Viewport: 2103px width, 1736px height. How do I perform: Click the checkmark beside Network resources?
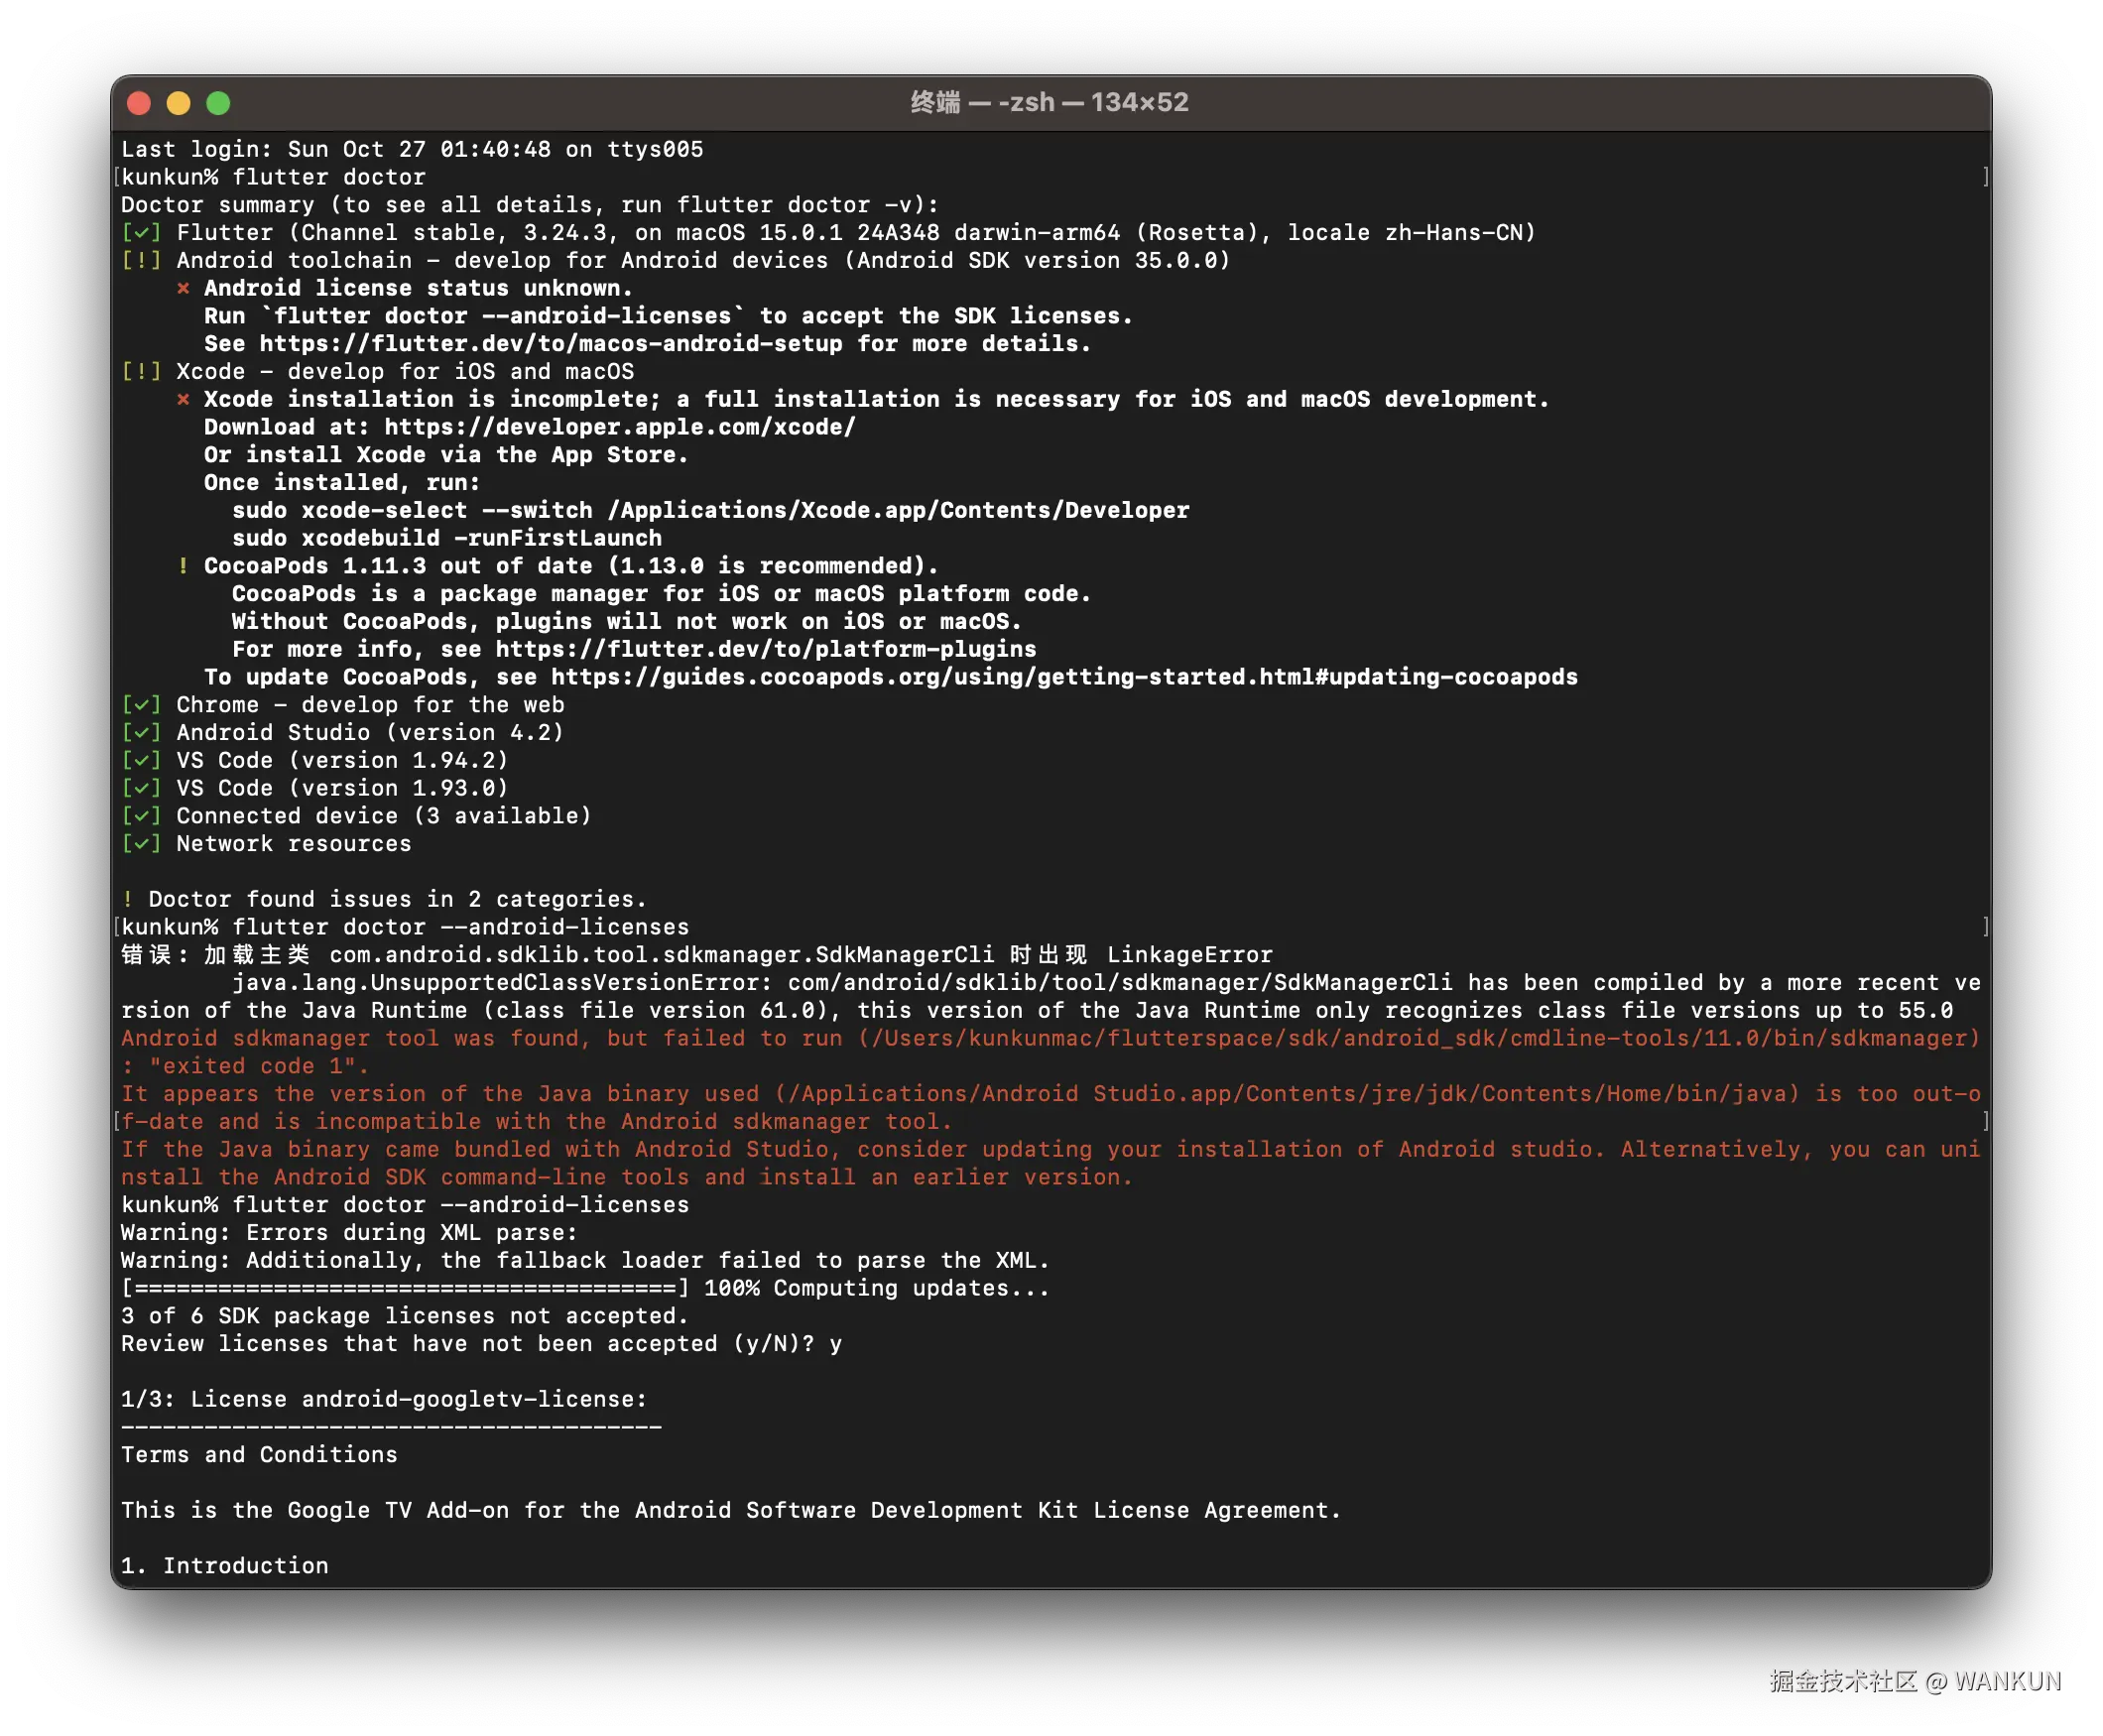point(141,844)
